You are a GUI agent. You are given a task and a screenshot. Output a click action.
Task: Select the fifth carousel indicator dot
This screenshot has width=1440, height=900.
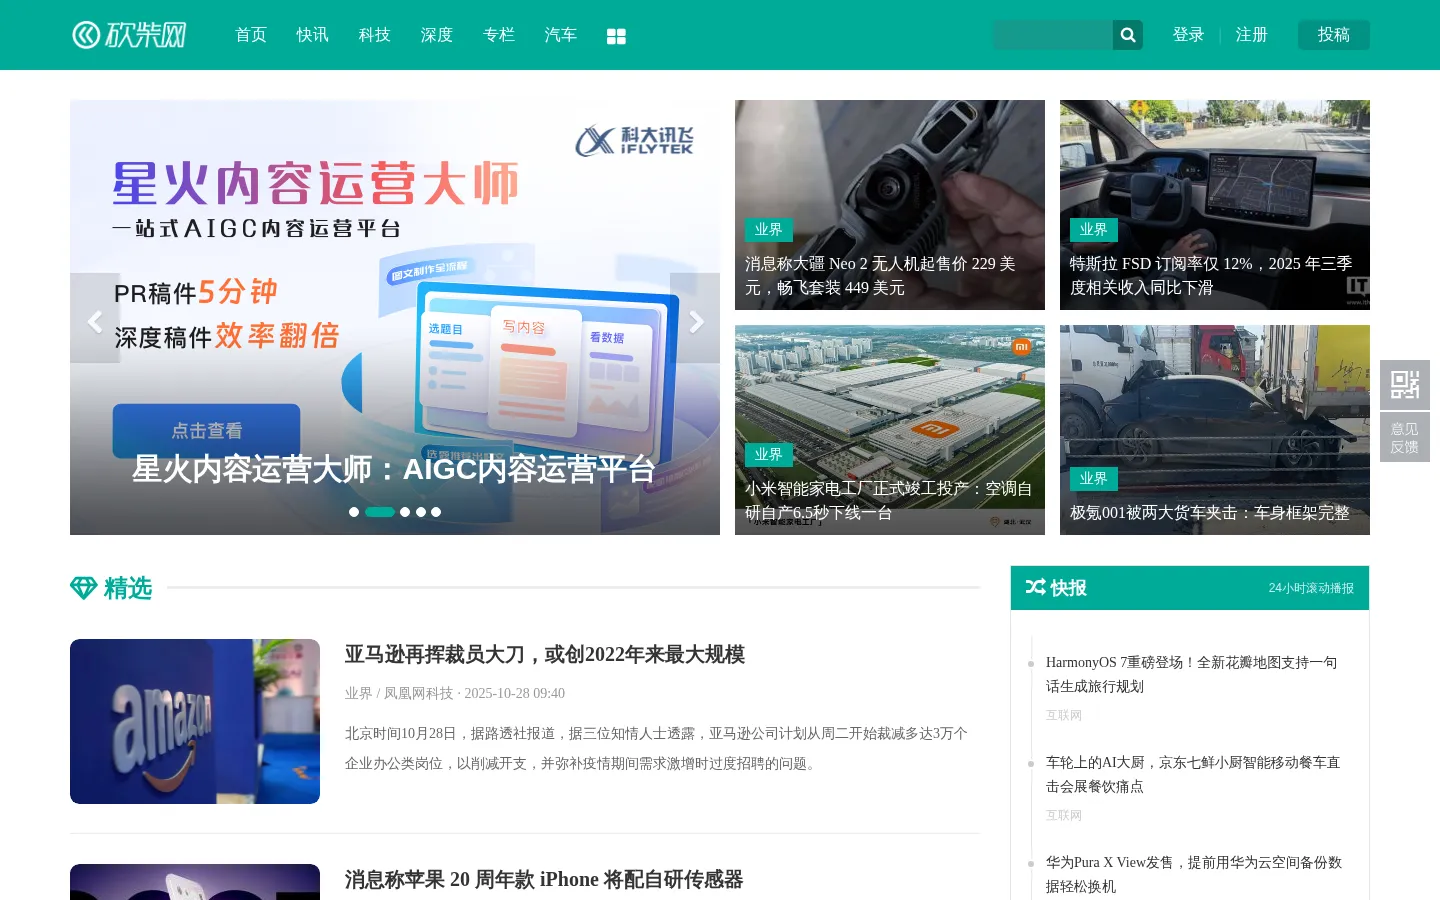tap(436, 512)
